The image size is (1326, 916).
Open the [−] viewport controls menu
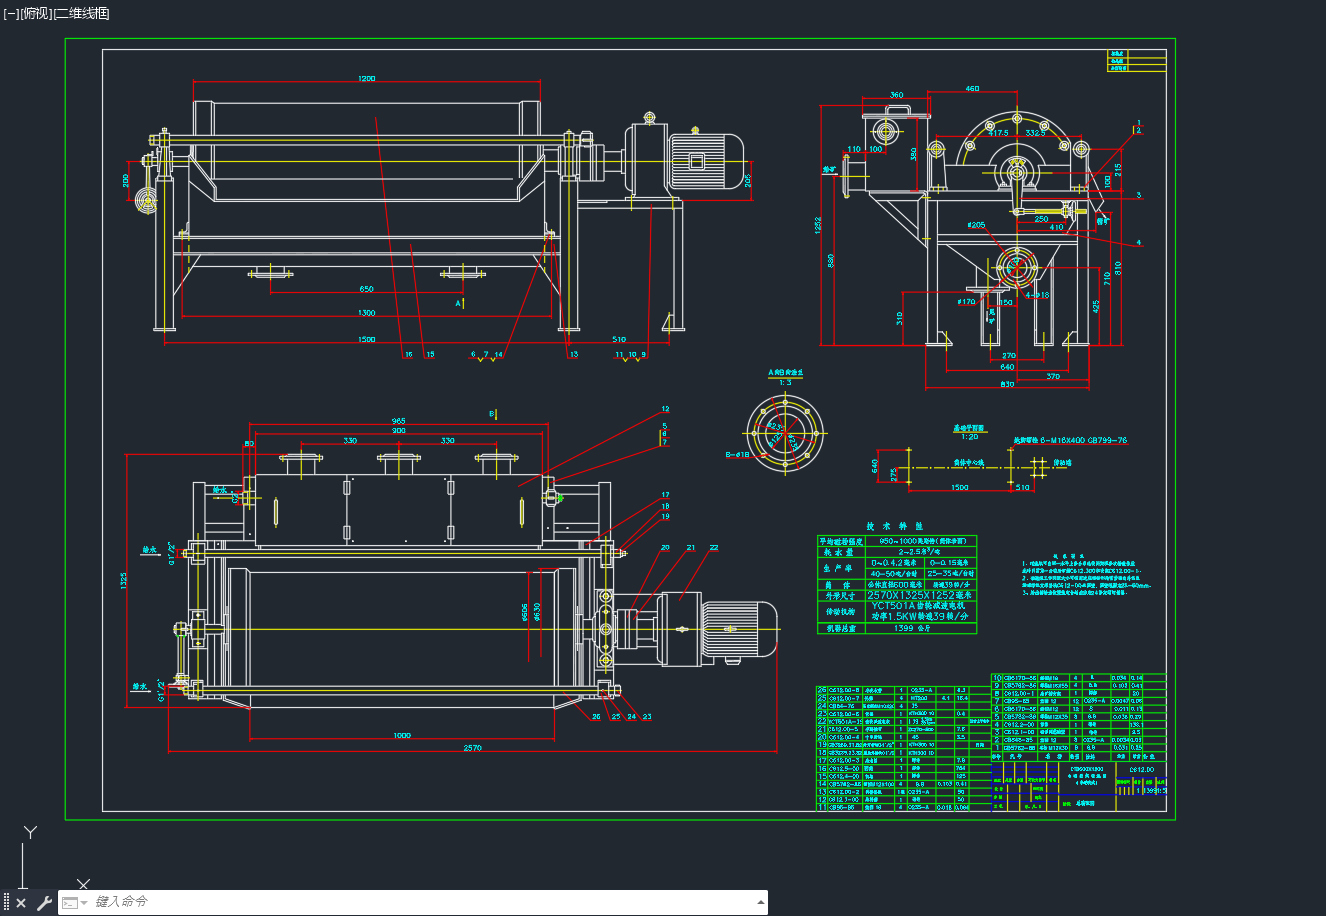coord(11,13)
